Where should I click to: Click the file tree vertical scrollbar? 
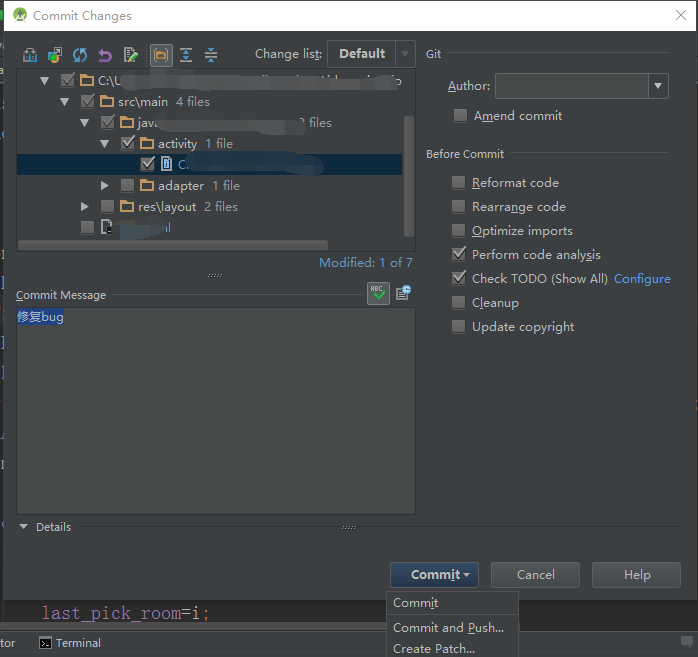click(409, 176)
